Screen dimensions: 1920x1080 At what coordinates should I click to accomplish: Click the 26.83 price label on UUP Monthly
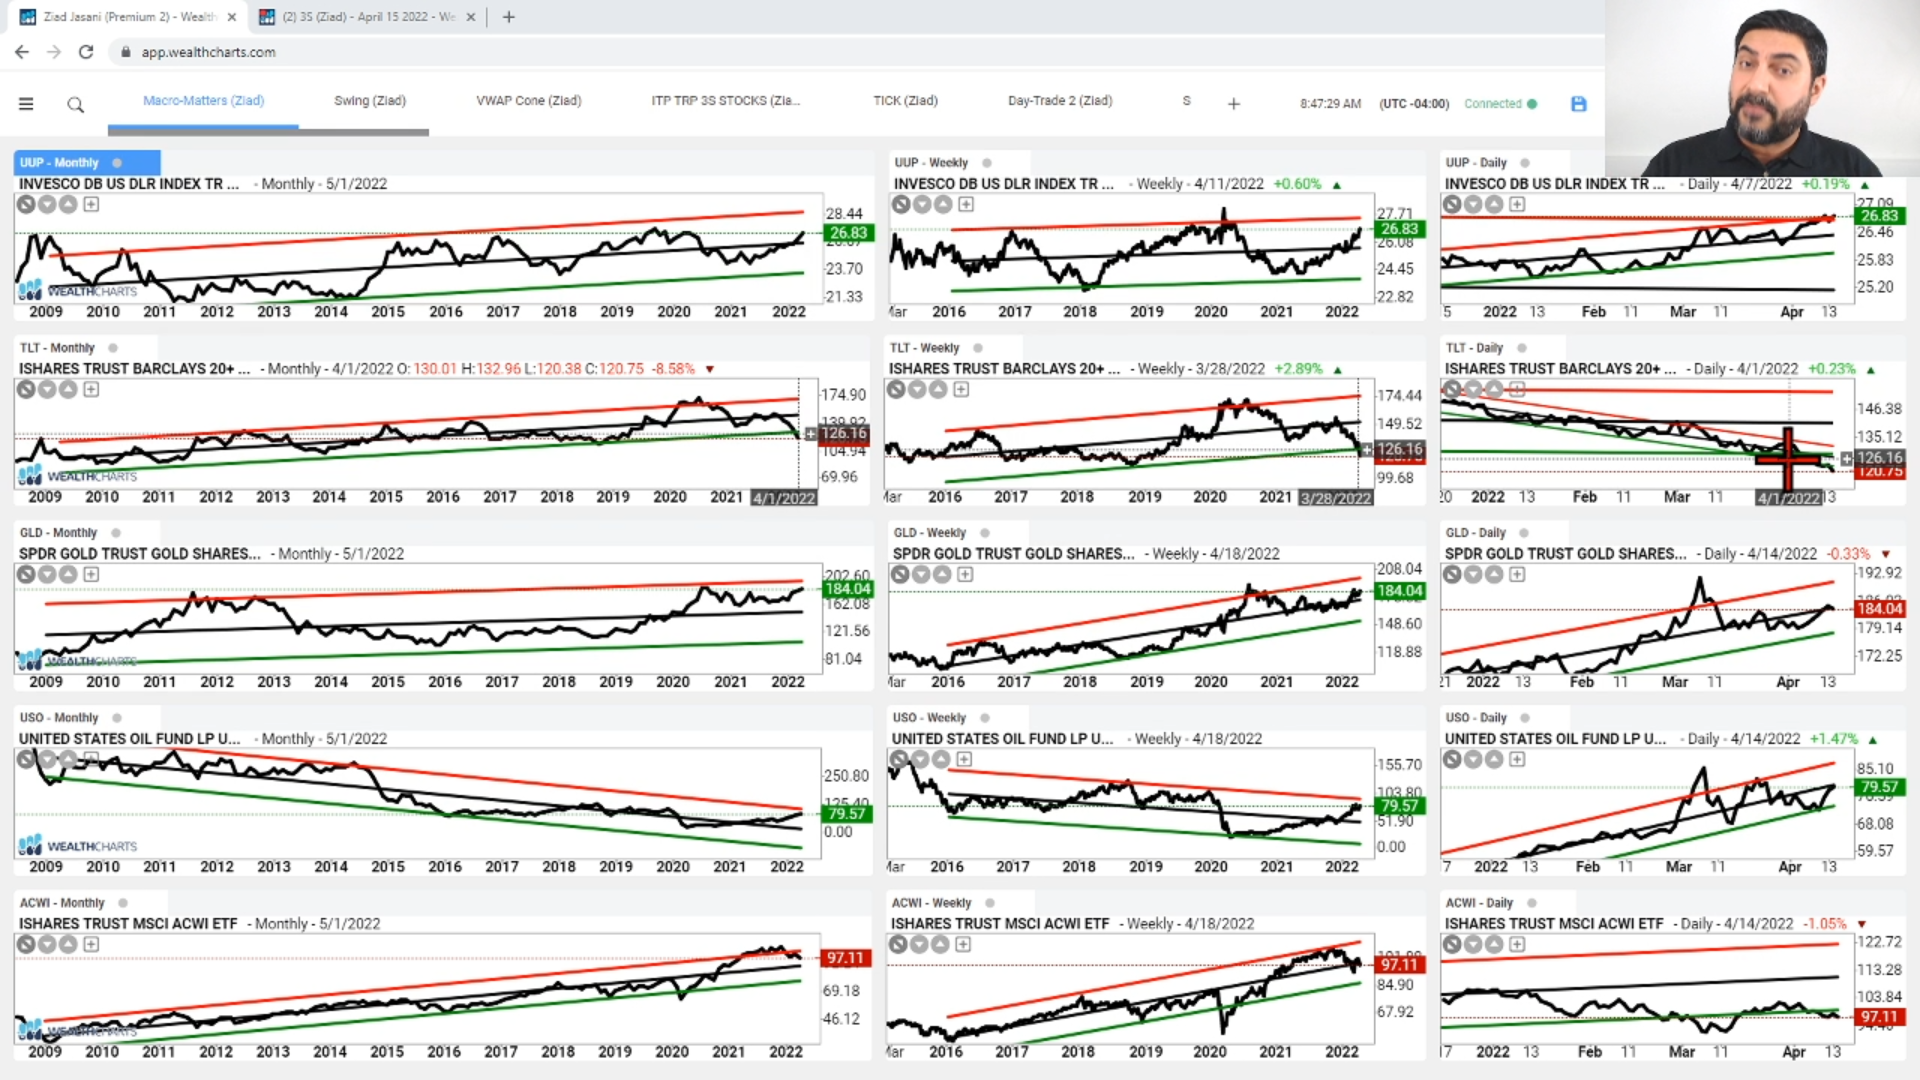[x=848, y=233]
